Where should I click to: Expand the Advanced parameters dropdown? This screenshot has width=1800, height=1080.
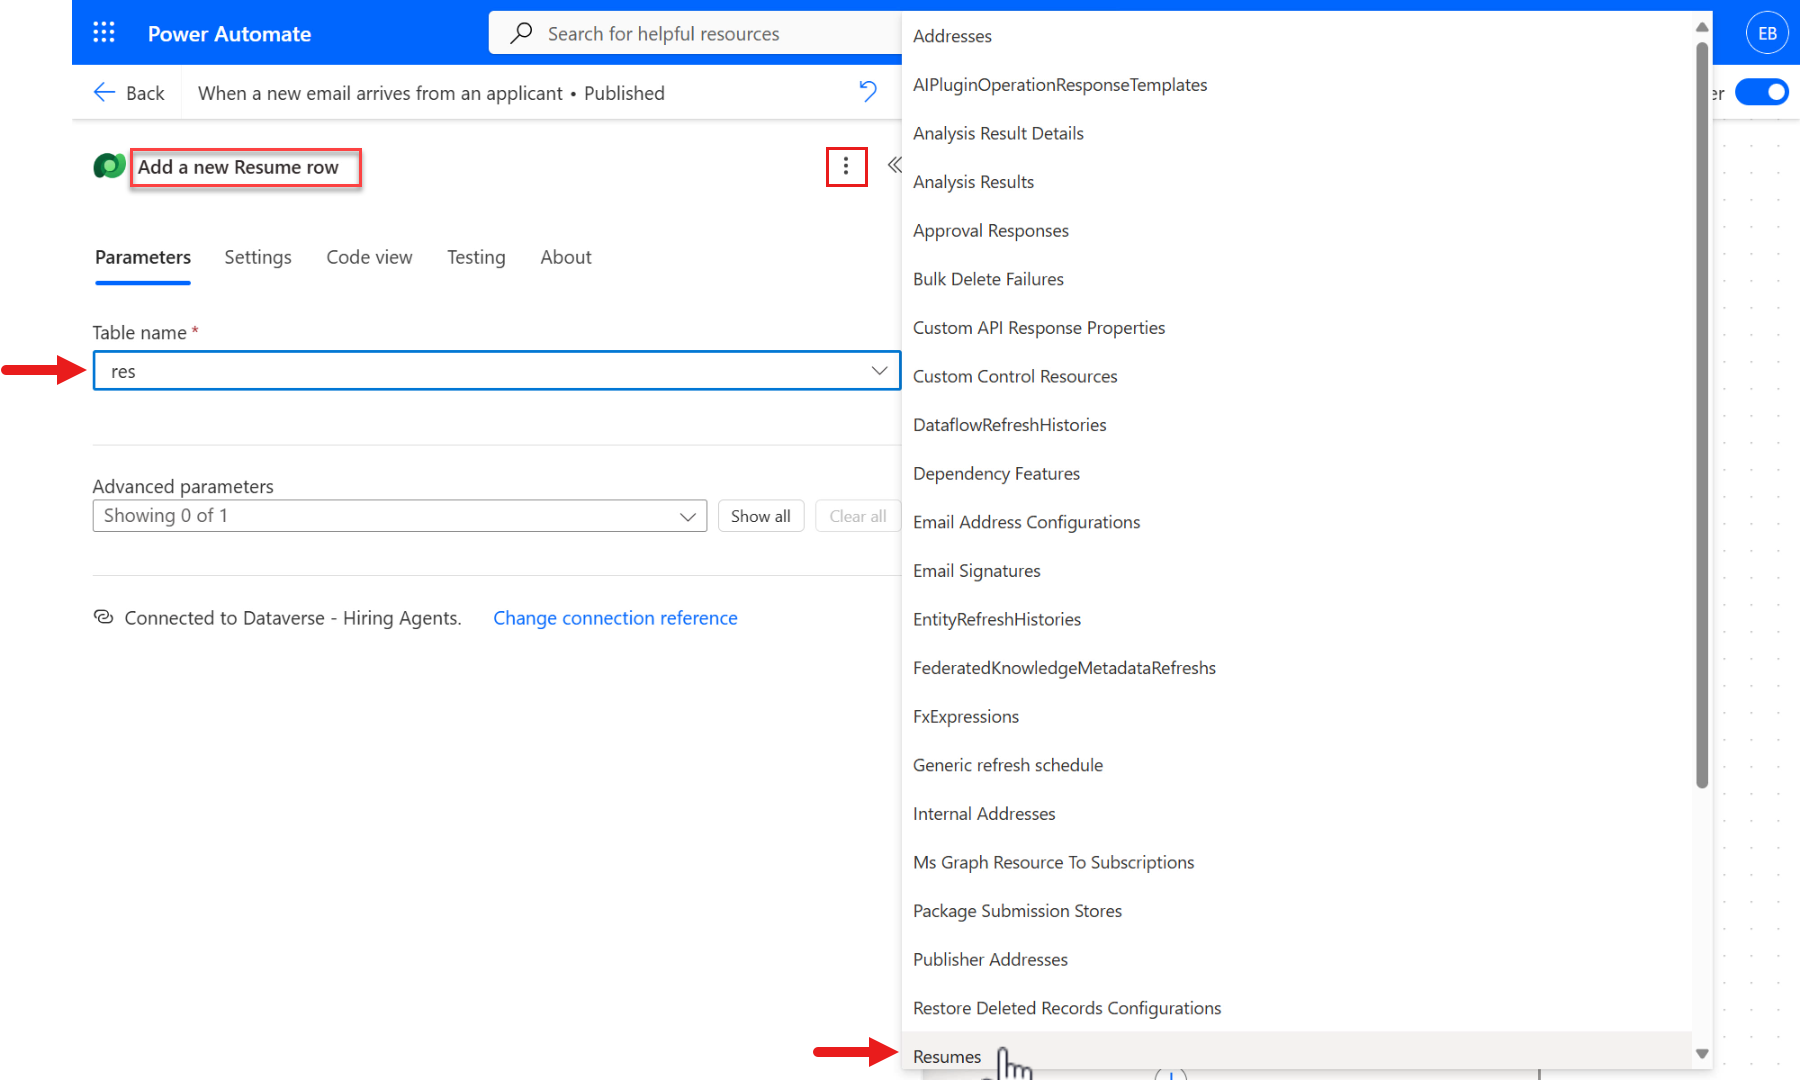[x=687, y=516]
